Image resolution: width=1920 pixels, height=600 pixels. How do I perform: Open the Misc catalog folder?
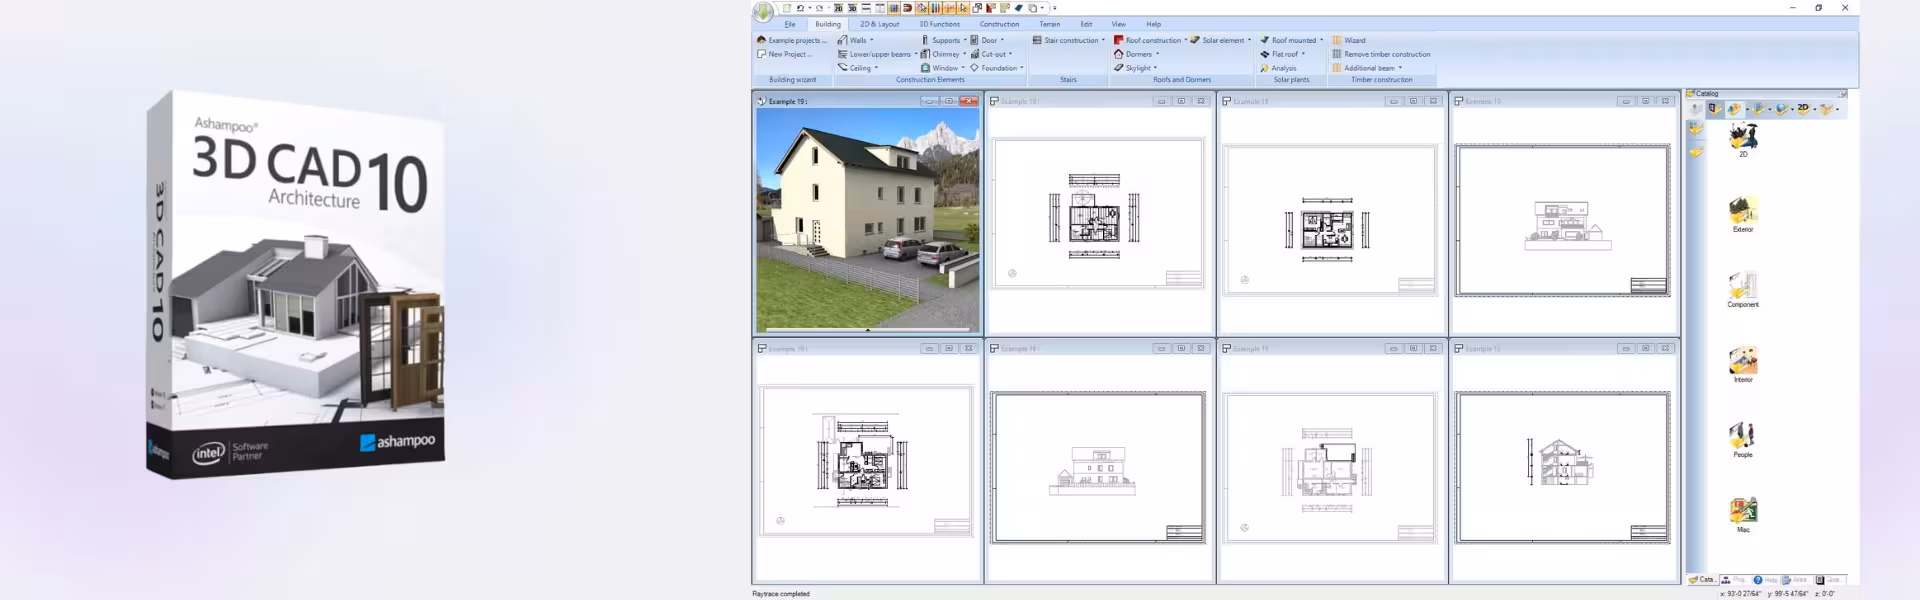[x=1743, y=514]
